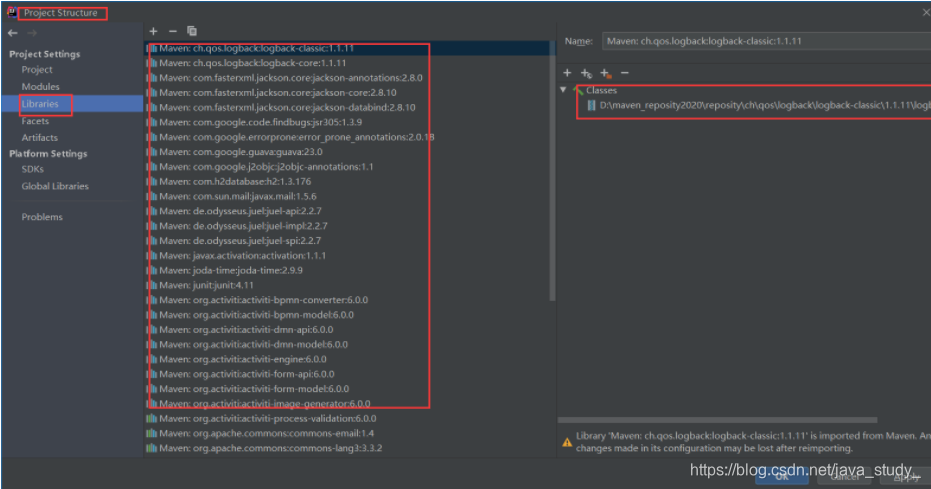This screenshot has width=931, height=489.
Task: Specify documentation URL plus-globe icon
Action: [x=586, y=73]
